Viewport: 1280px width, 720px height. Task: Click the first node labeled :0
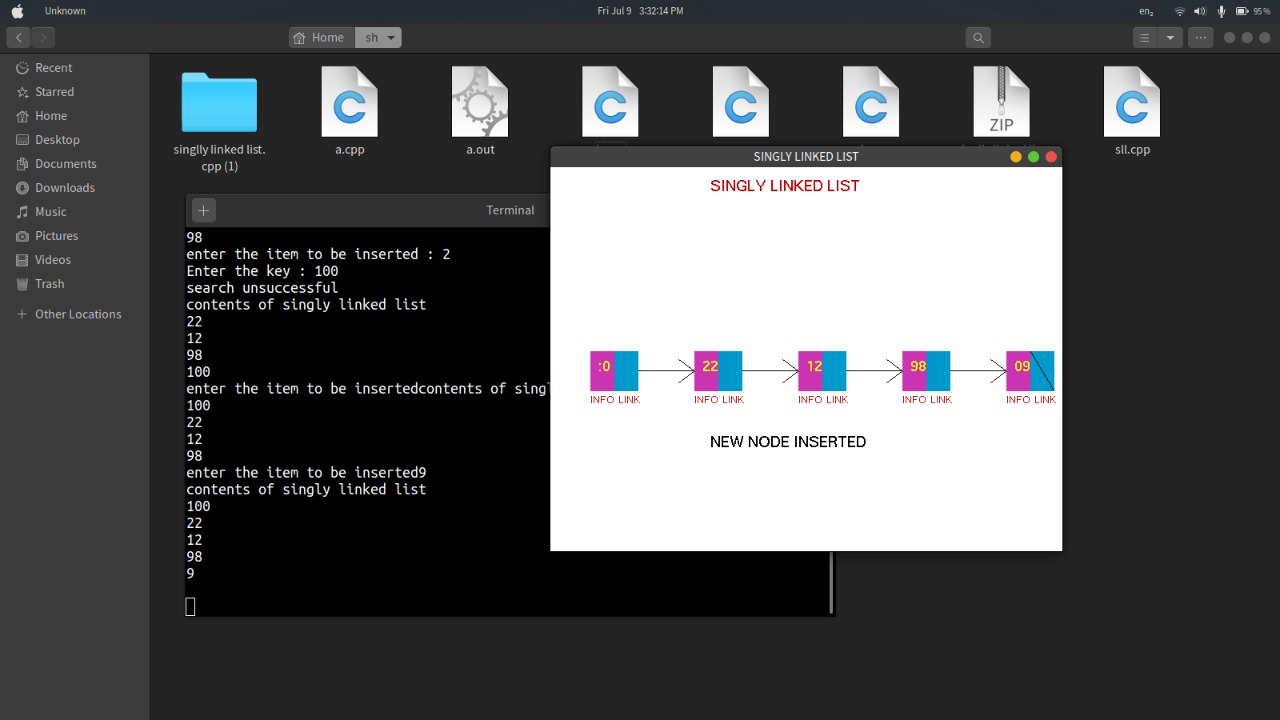tap(614, 371)
